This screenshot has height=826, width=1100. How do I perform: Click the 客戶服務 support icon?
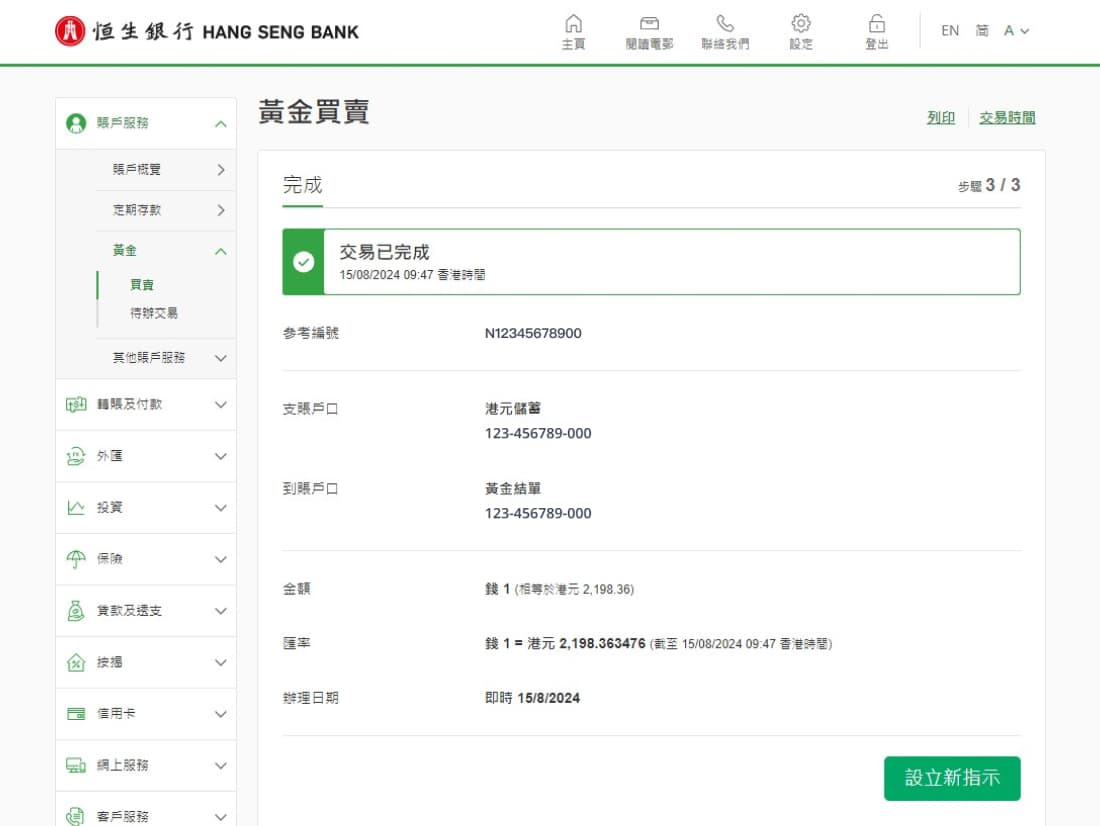(76, 816)
